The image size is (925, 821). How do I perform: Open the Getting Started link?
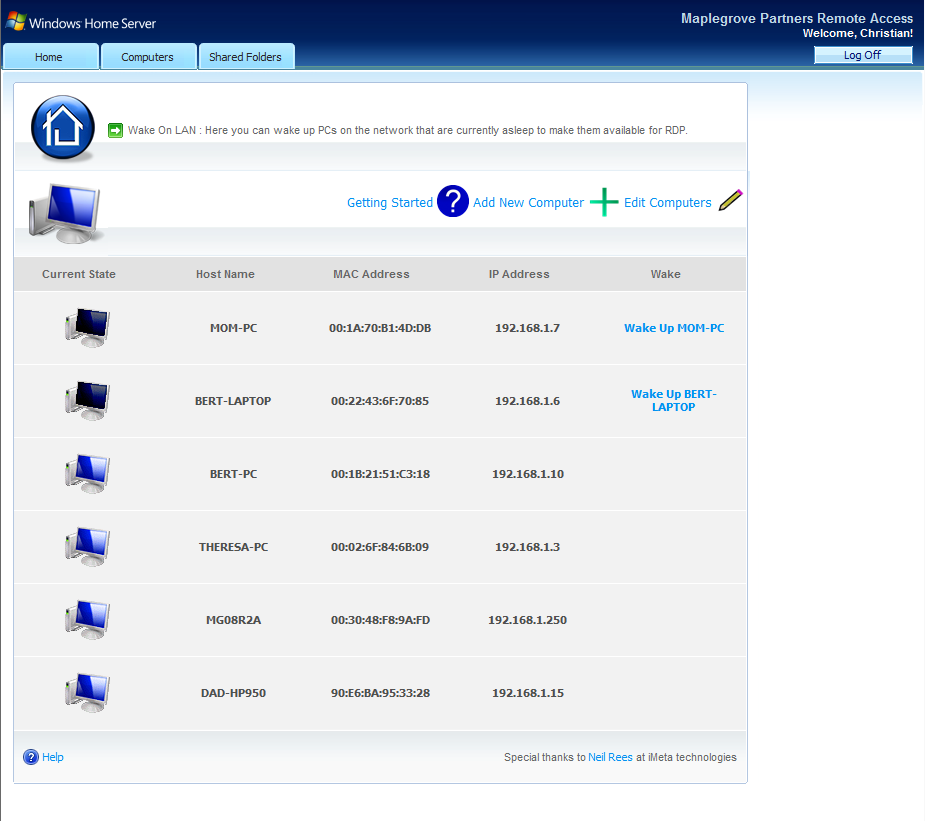389,203
